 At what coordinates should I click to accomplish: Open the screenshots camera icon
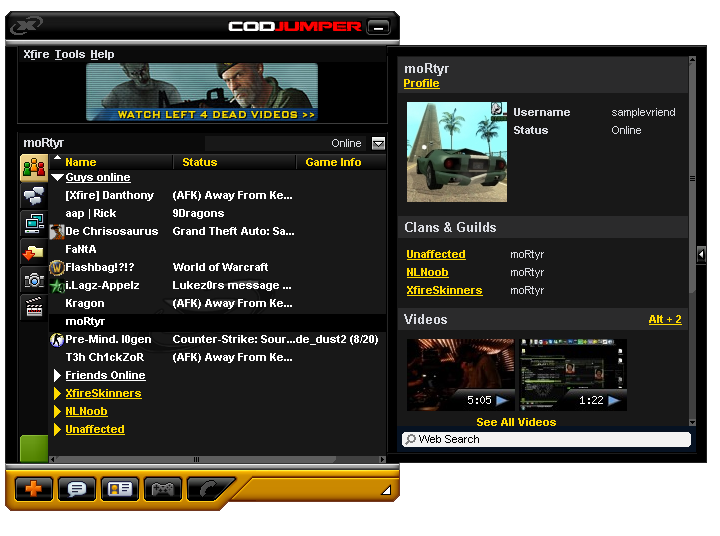34,280
